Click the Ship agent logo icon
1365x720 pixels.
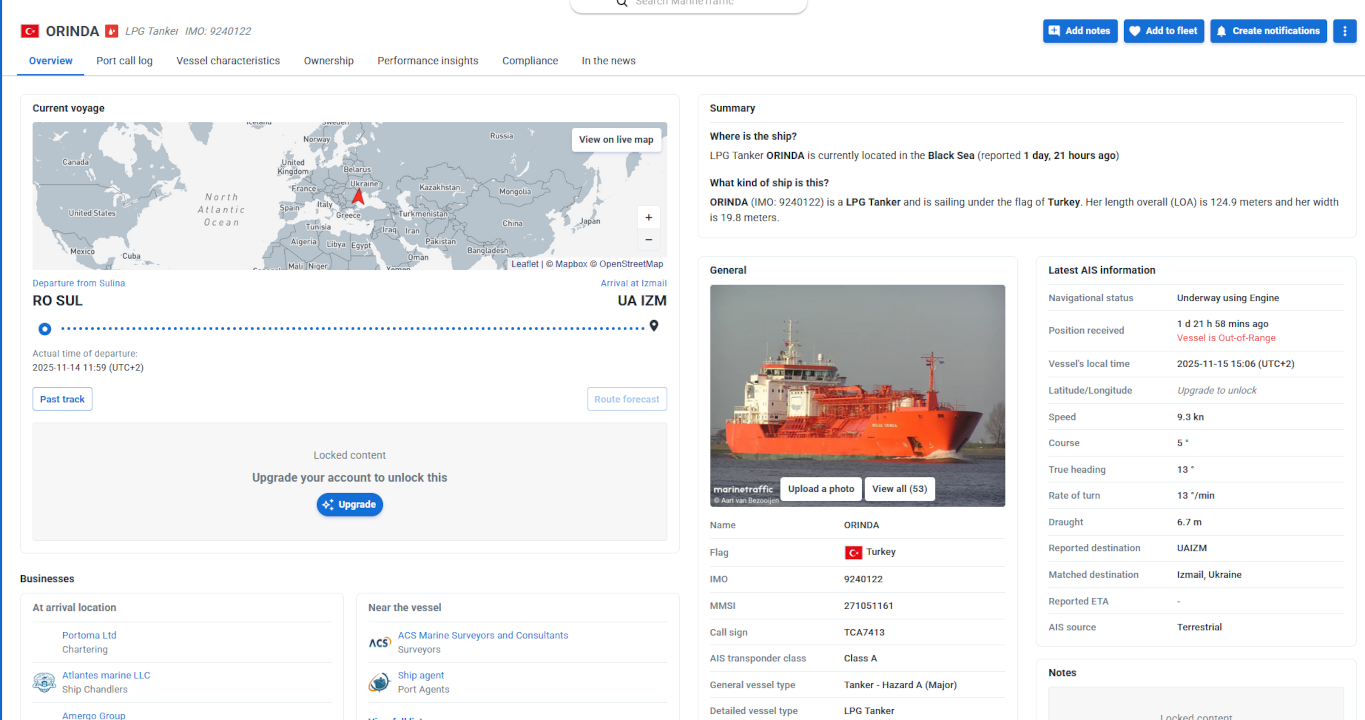(379, 683)
